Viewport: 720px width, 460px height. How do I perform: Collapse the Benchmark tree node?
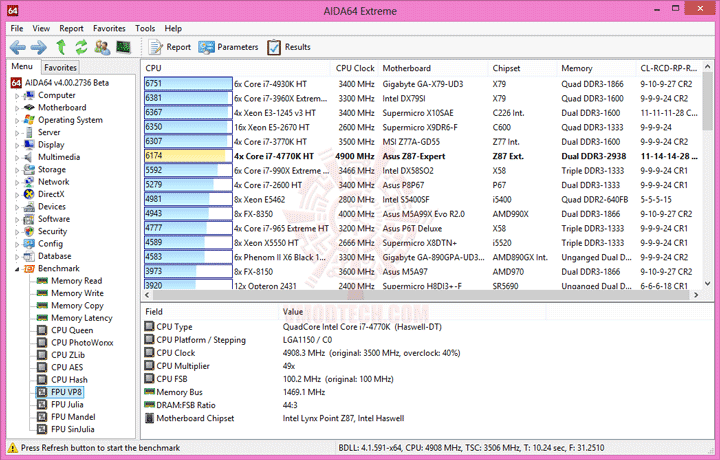point(17,269)
